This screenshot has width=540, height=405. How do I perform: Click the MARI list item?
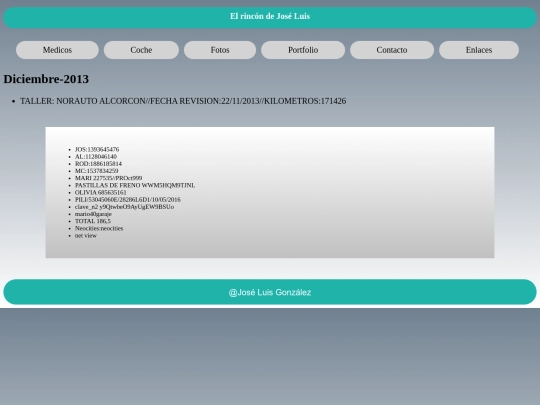tap(108, 178)
